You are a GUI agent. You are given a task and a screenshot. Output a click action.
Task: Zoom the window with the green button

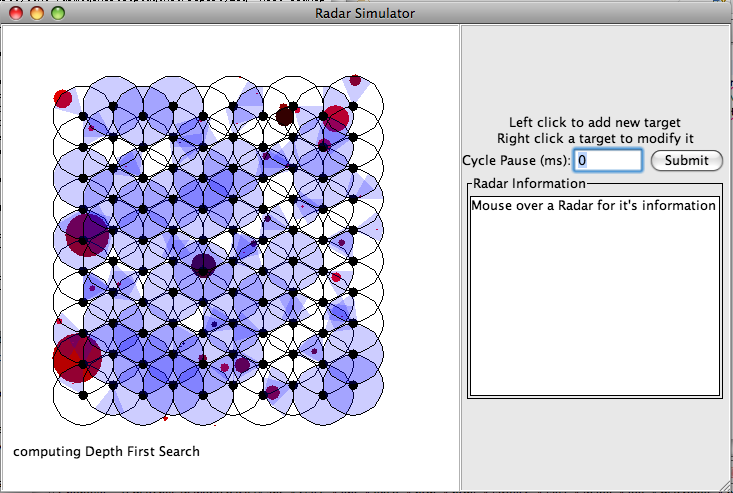click(x=57, y=13)
